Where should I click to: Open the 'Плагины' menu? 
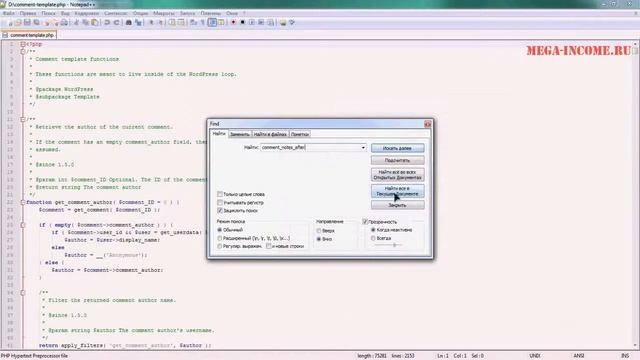(x=211, y=13)
